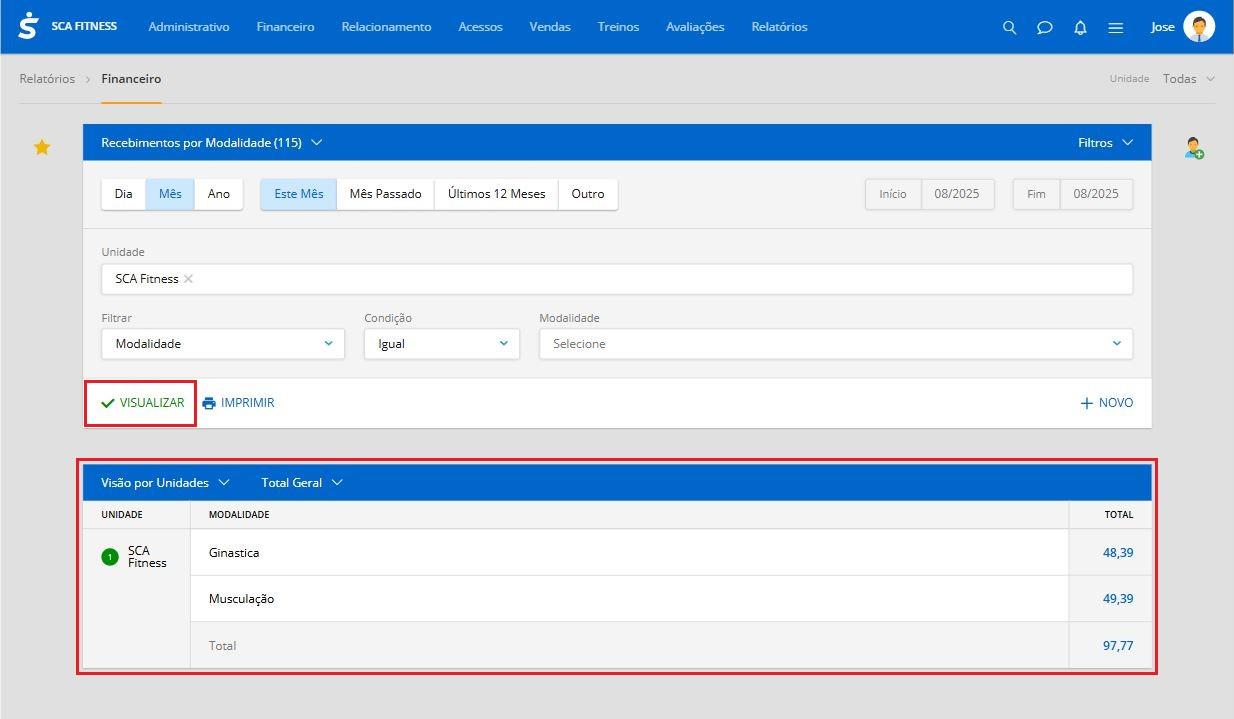Choose the Este Mês range
The image size is (1234, 719).
coord(299,194)
